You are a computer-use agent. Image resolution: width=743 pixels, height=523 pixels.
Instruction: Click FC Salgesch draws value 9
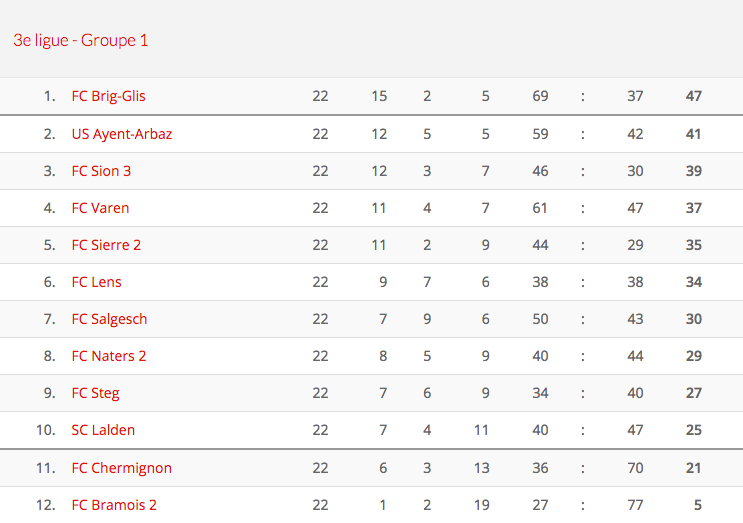pyautogui.click(x=427, y=319)
